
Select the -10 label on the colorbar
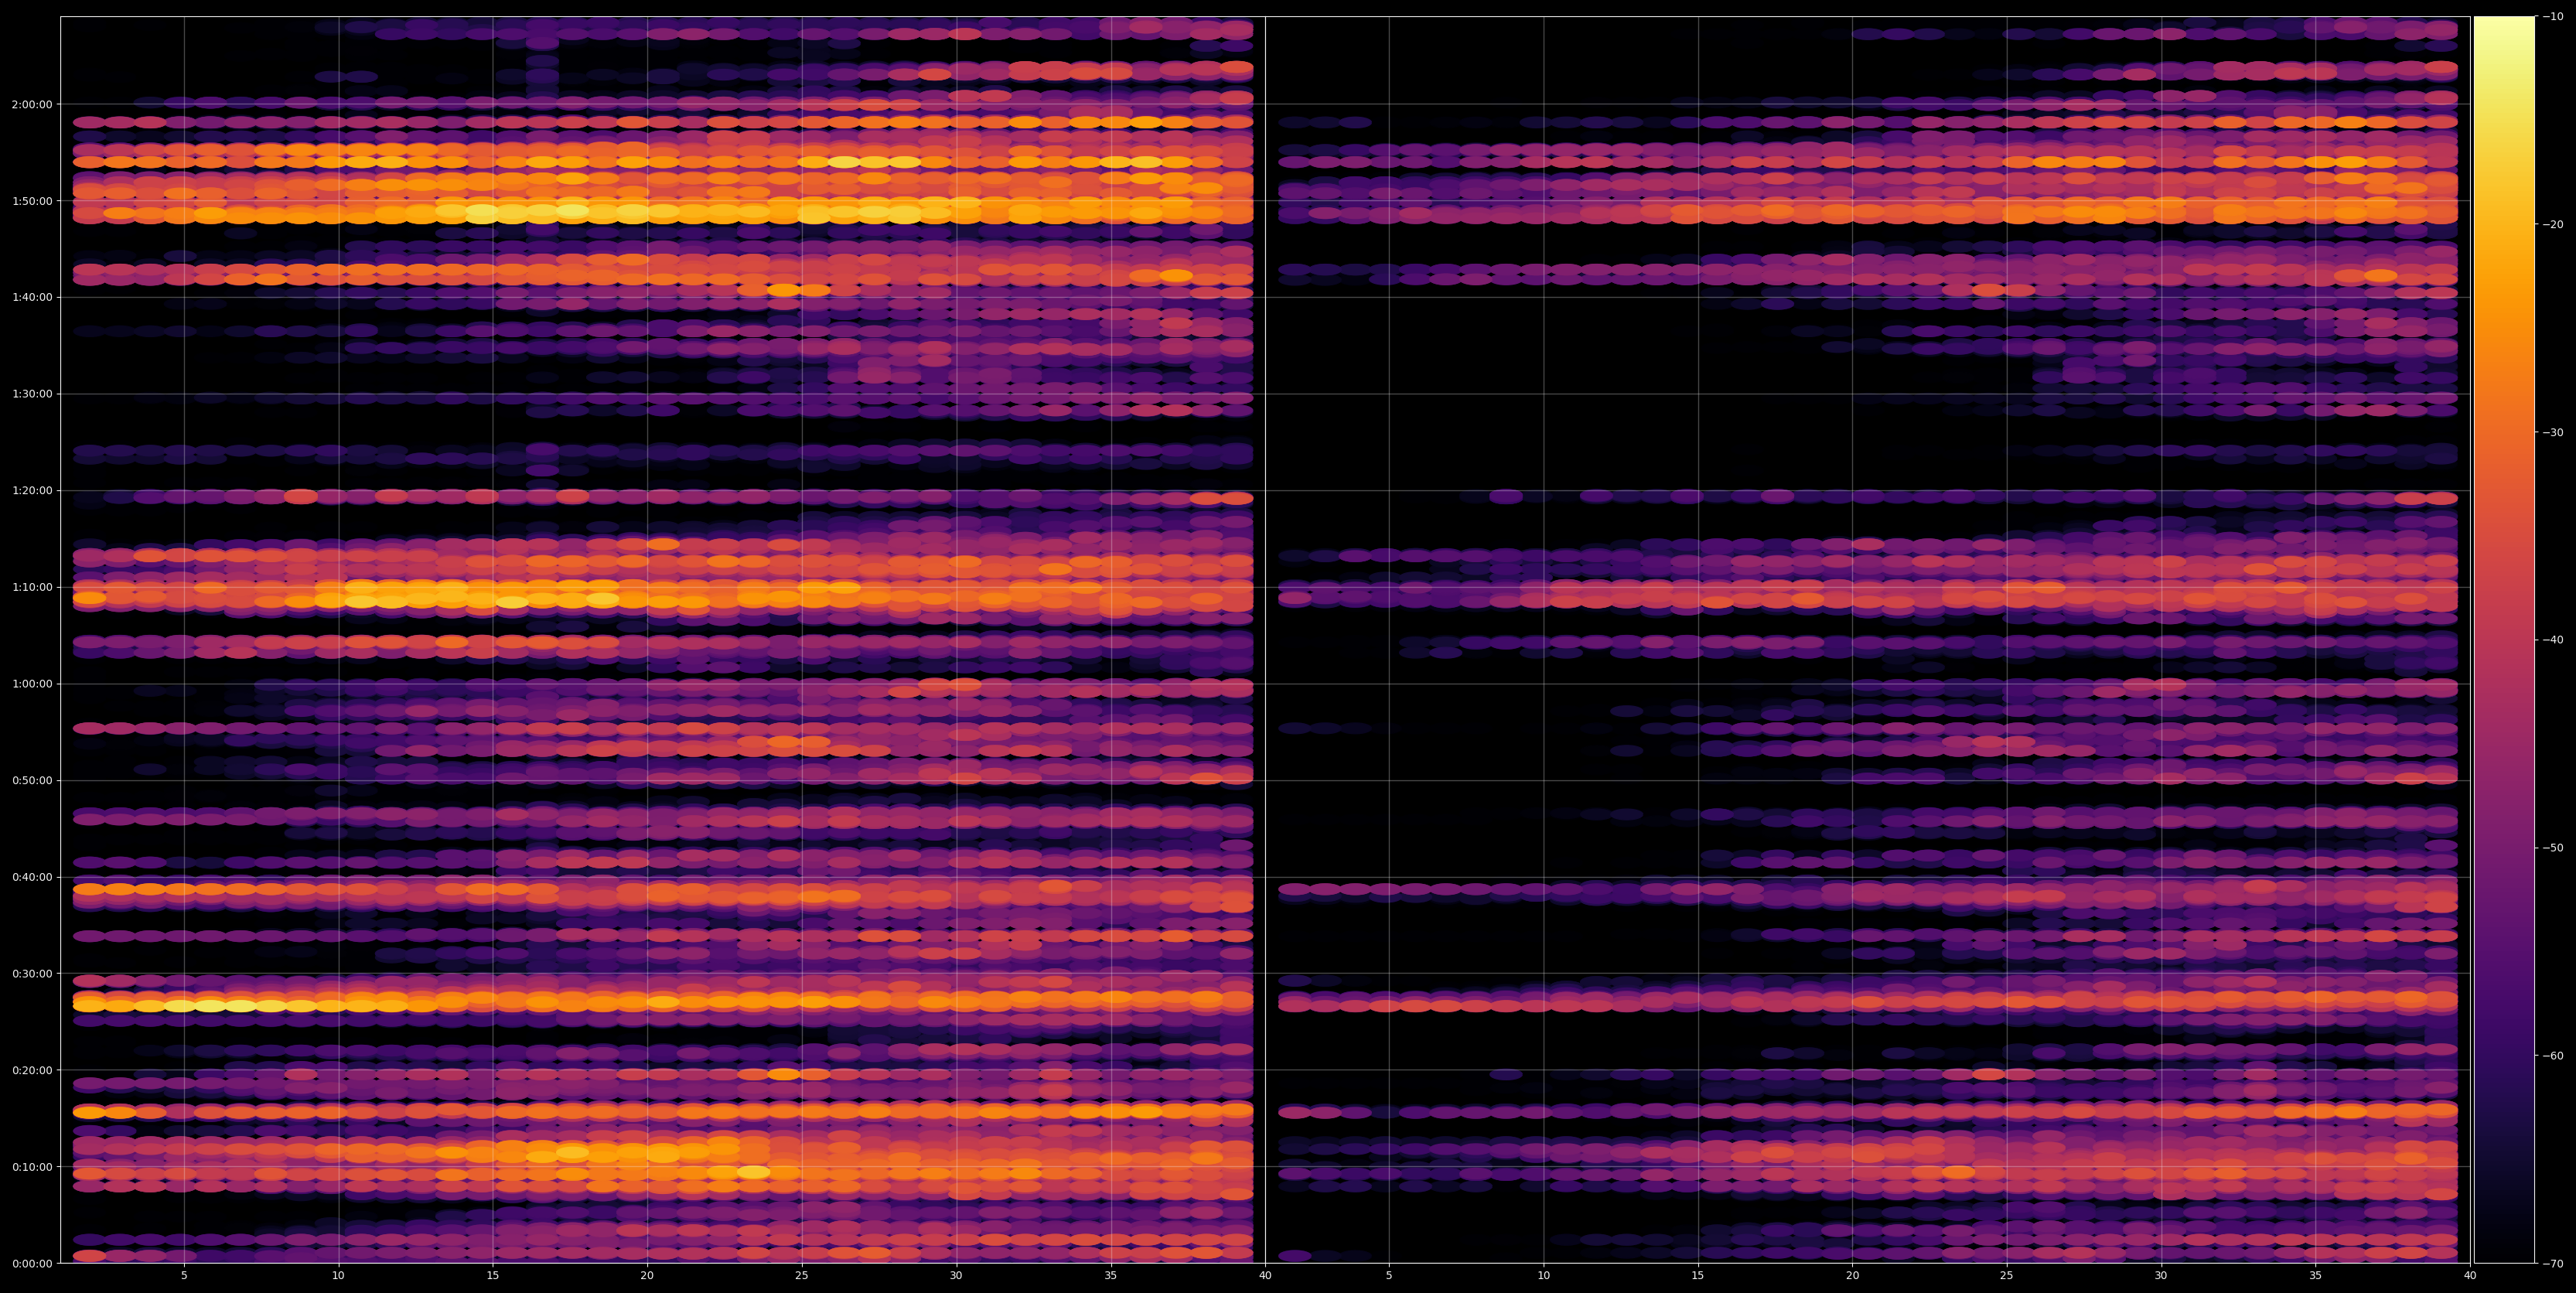(2553, 16)
